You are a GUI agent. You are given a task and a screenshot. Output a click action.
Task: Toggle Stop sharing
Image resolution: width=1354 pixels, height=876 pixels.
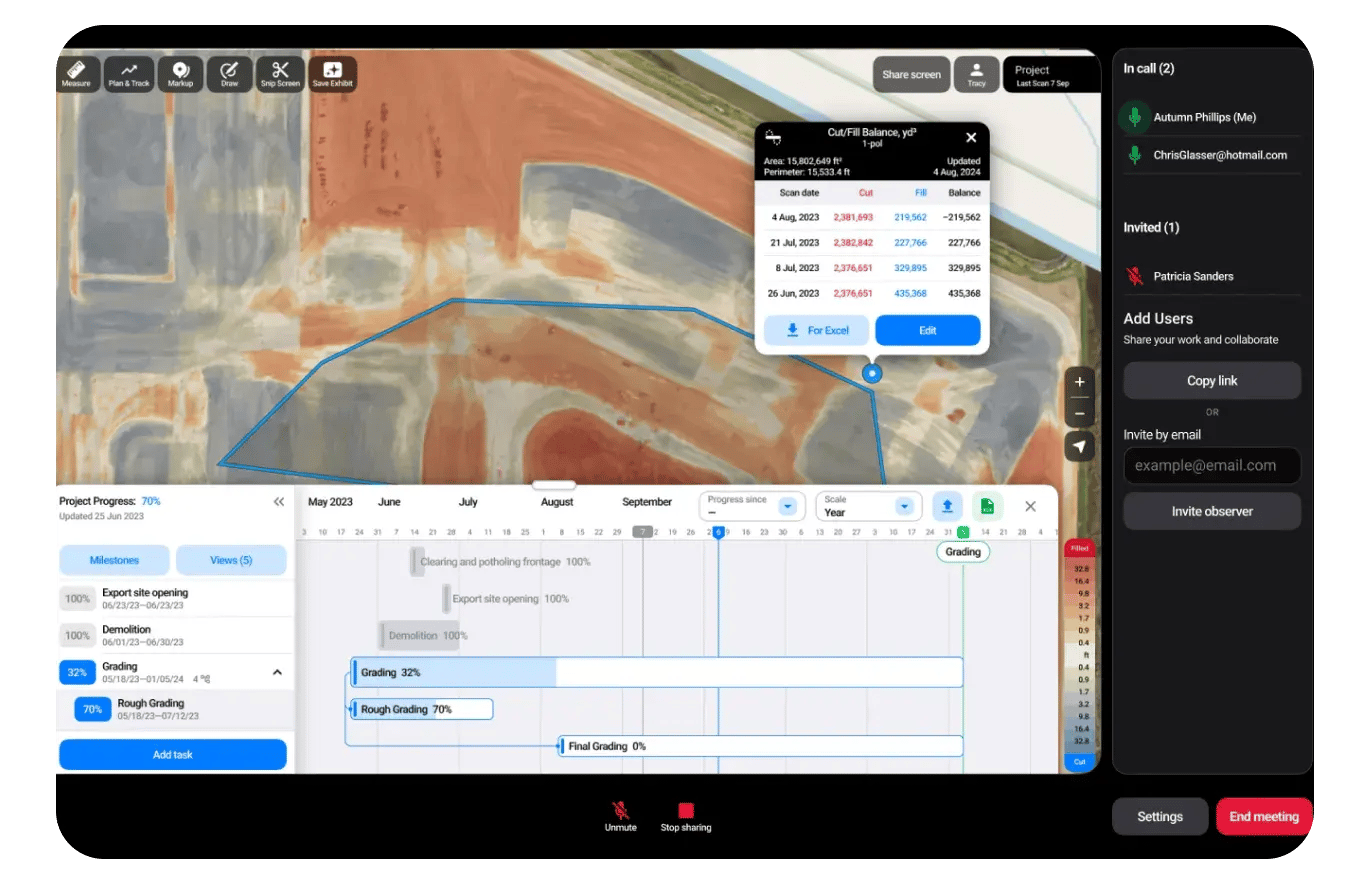tap(686, 815)
